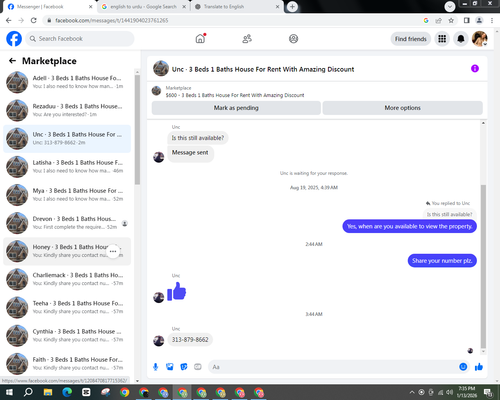Viewport: 500px width, 400px height.
Task: Choose a sticker icon
Action: (x=184, y=367)
